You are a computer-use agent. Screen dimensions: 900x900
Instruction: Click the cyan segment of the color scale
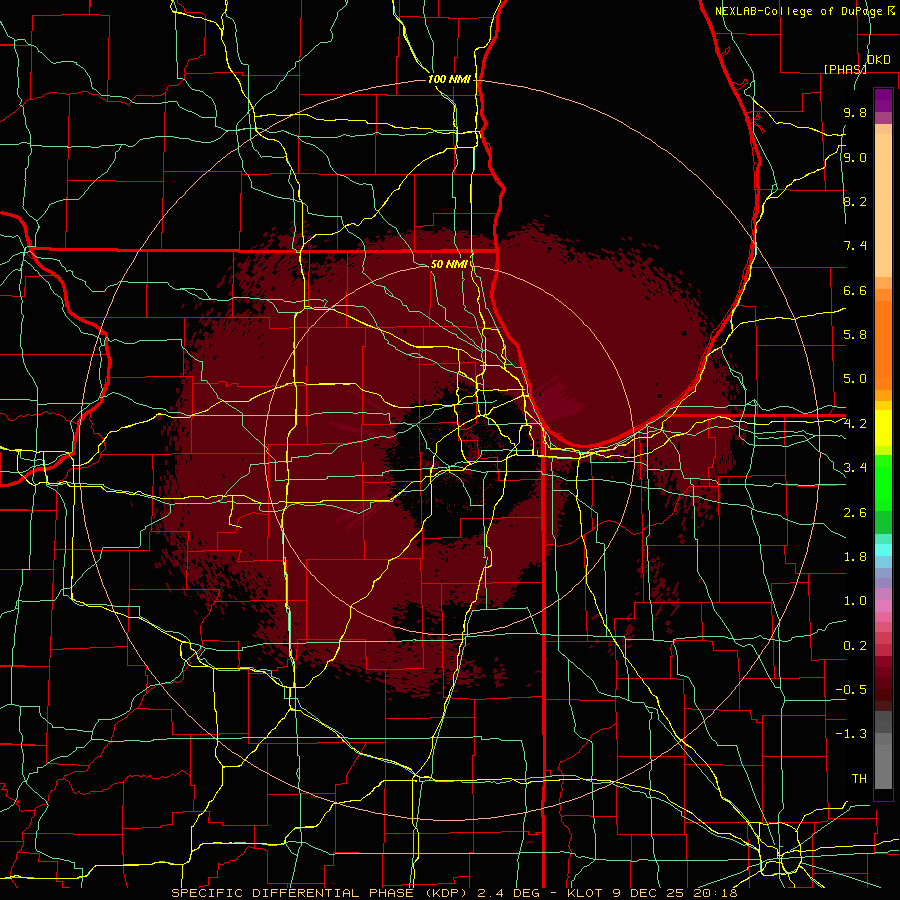pos(883,550)
